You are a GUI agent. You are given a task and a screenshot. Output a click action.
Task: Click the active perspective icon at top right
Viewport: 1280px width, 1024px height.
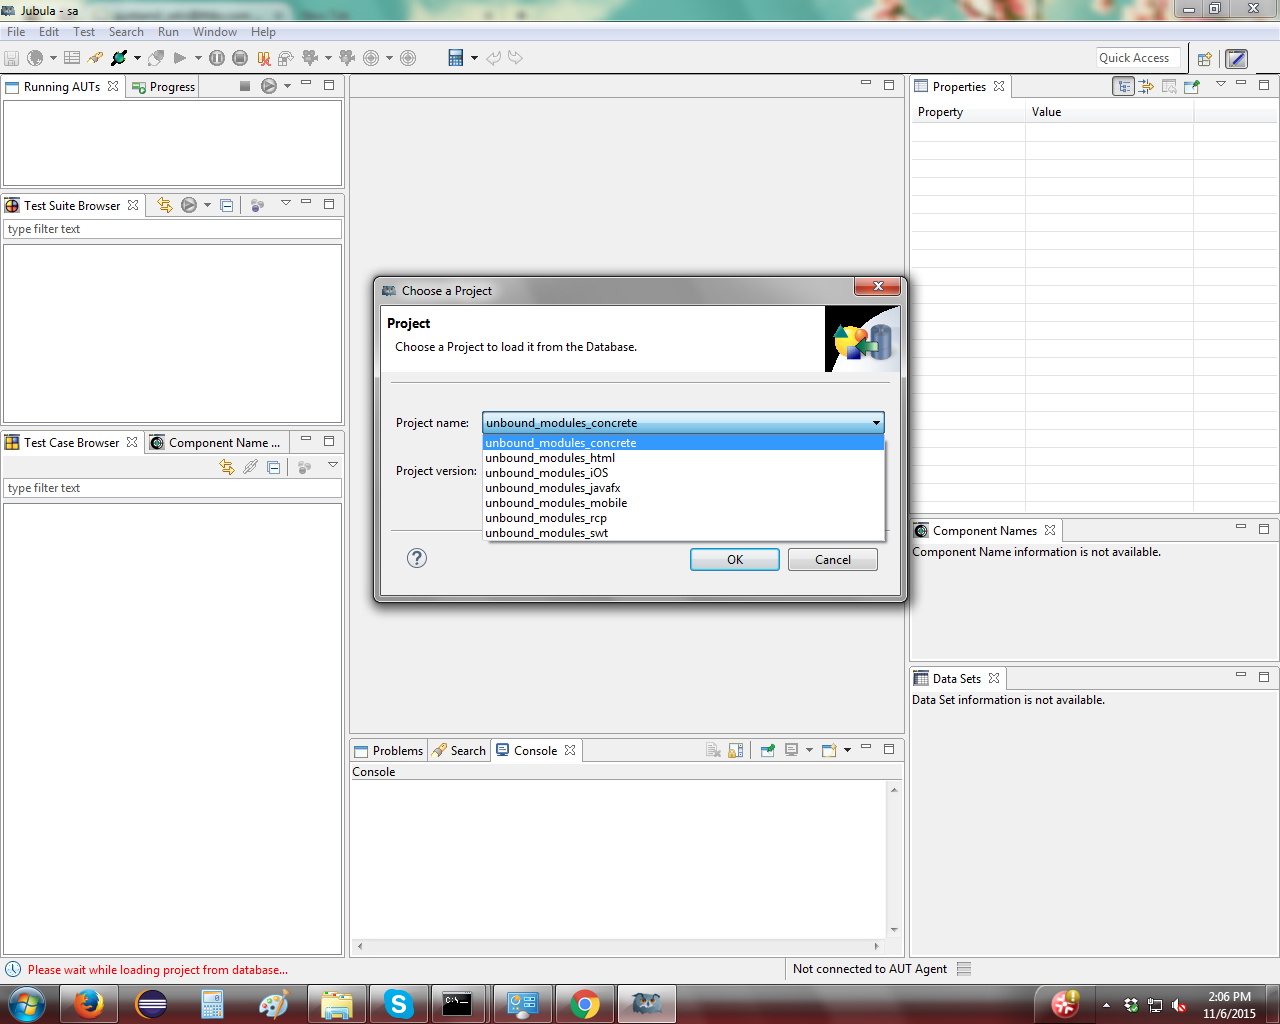1237,59
